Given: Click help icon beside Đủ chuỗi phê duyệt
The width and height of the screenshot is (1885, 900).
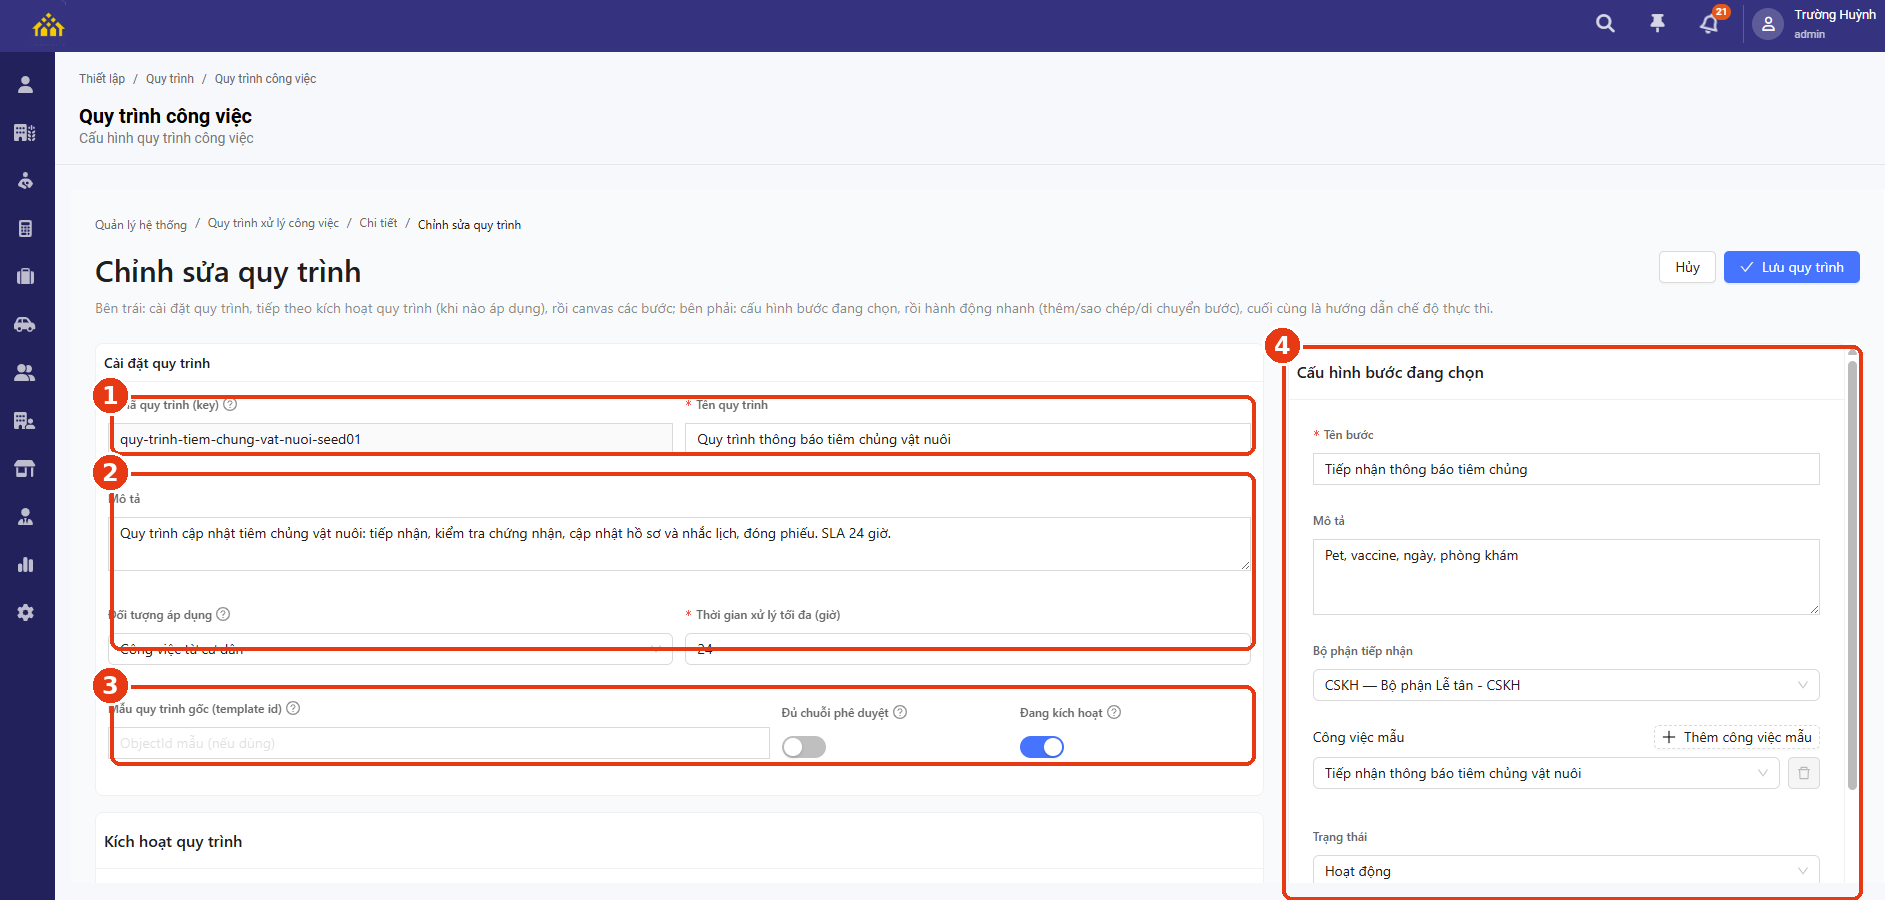Looking at the screenshot, I should [x=900, y=712].
